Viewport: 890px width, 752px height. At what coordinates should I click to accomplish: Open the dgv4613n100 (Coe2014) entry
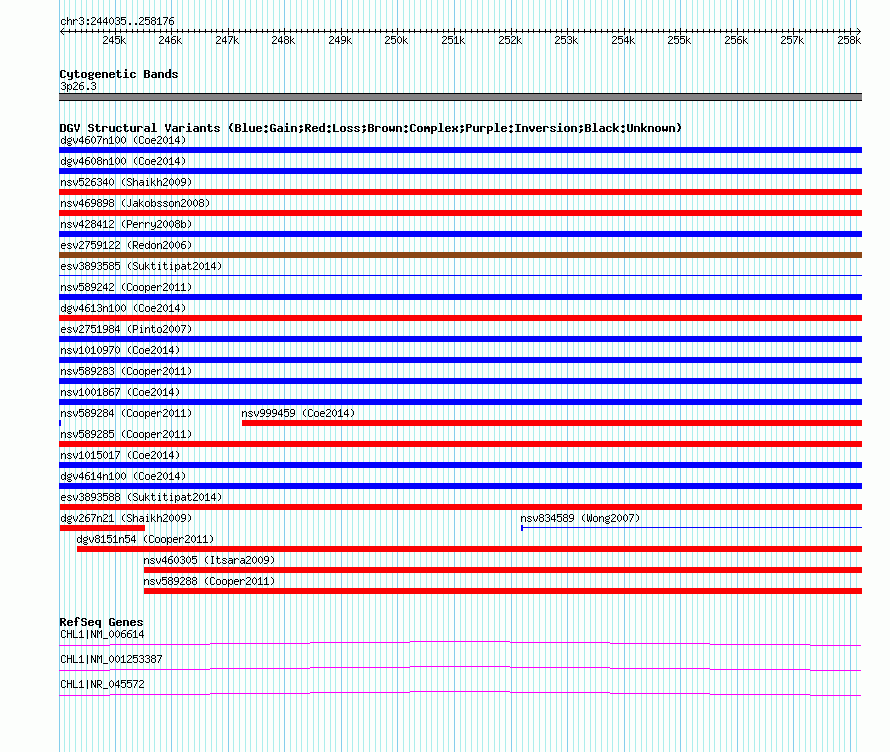123,308
